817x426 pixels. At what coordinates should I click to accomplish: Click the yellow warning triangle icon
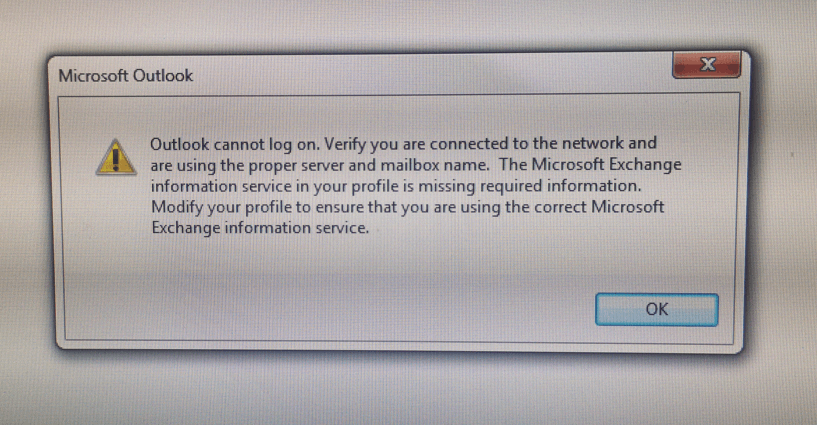tap(116, 157)
